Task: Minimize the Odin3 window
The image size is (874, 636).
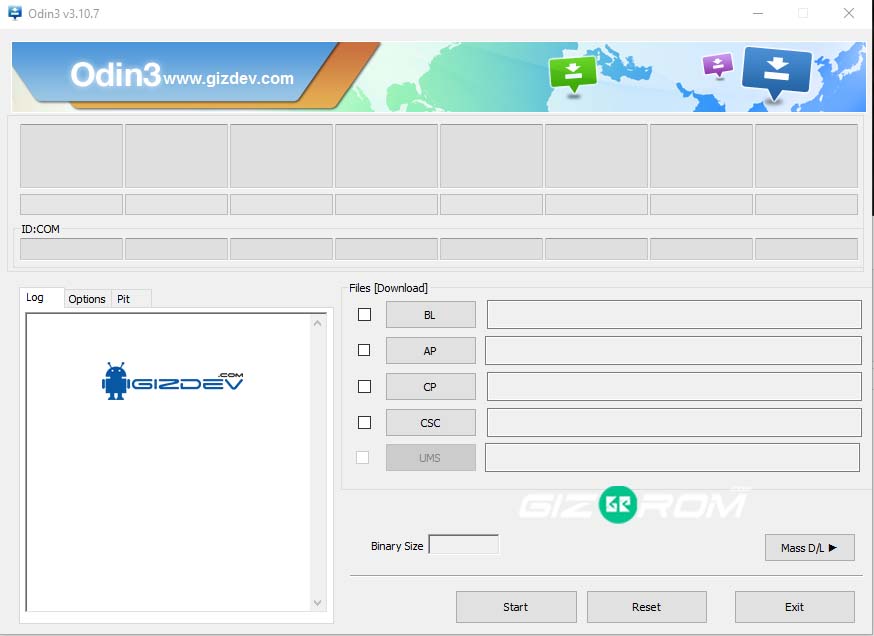Action: (758, 13)
